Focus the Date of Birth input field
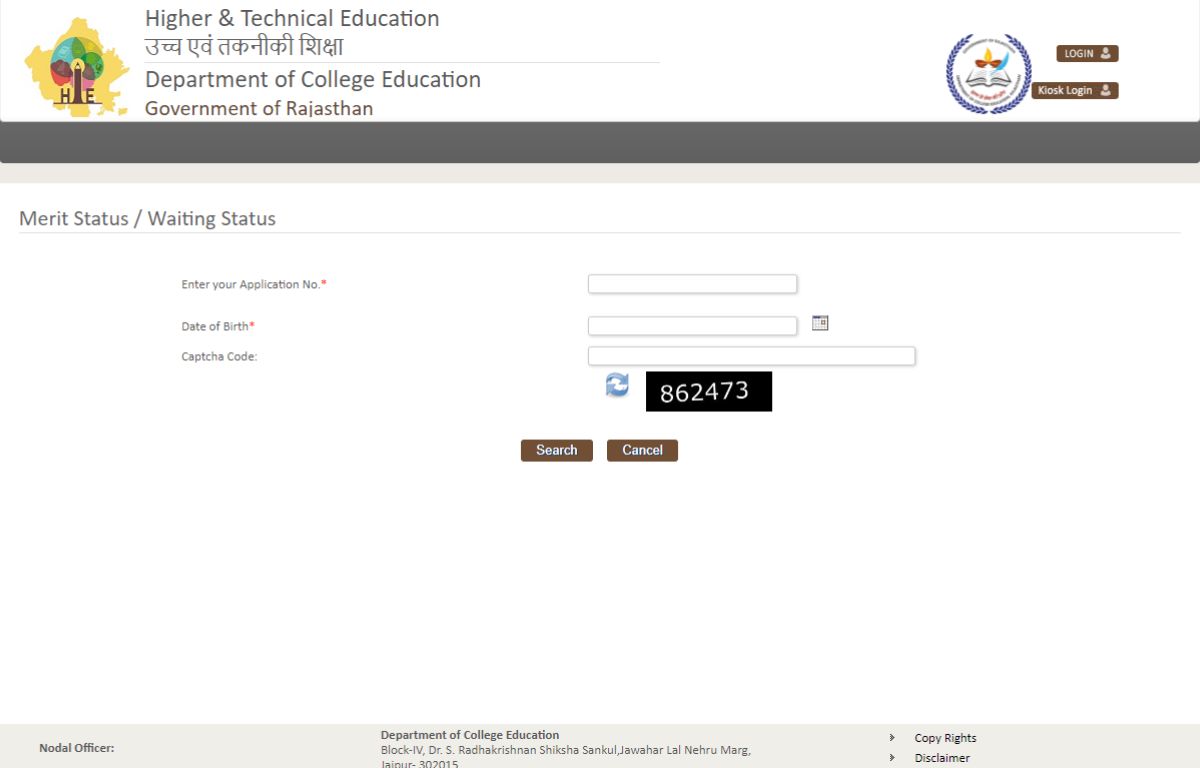1200x768 pixels. tap(692, 326)
